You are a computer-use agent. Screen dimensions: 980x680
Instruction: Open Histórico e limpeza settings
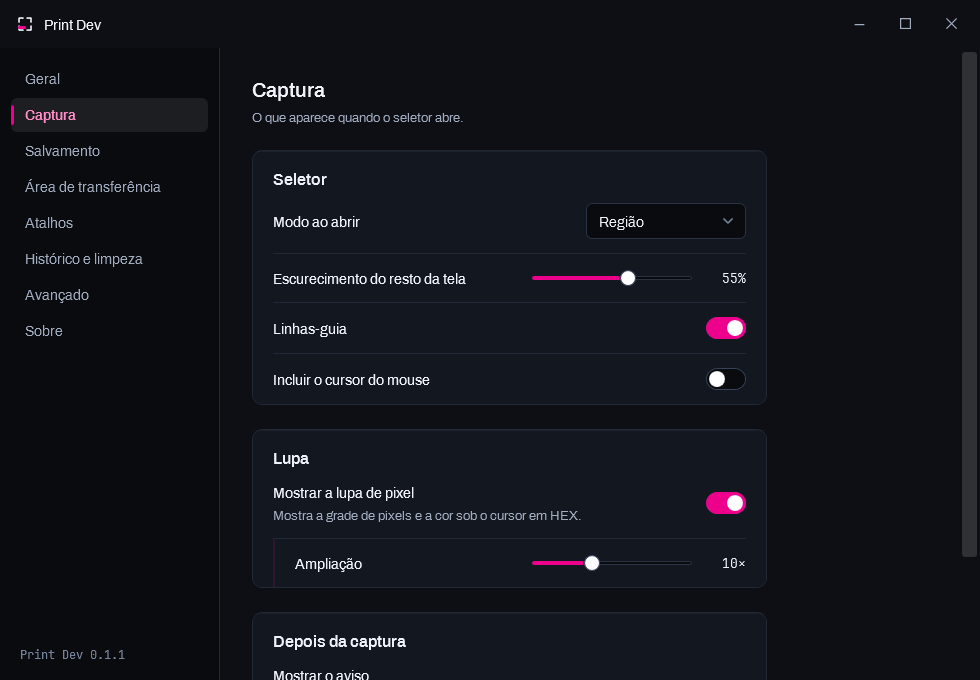(x=109, y=259)
